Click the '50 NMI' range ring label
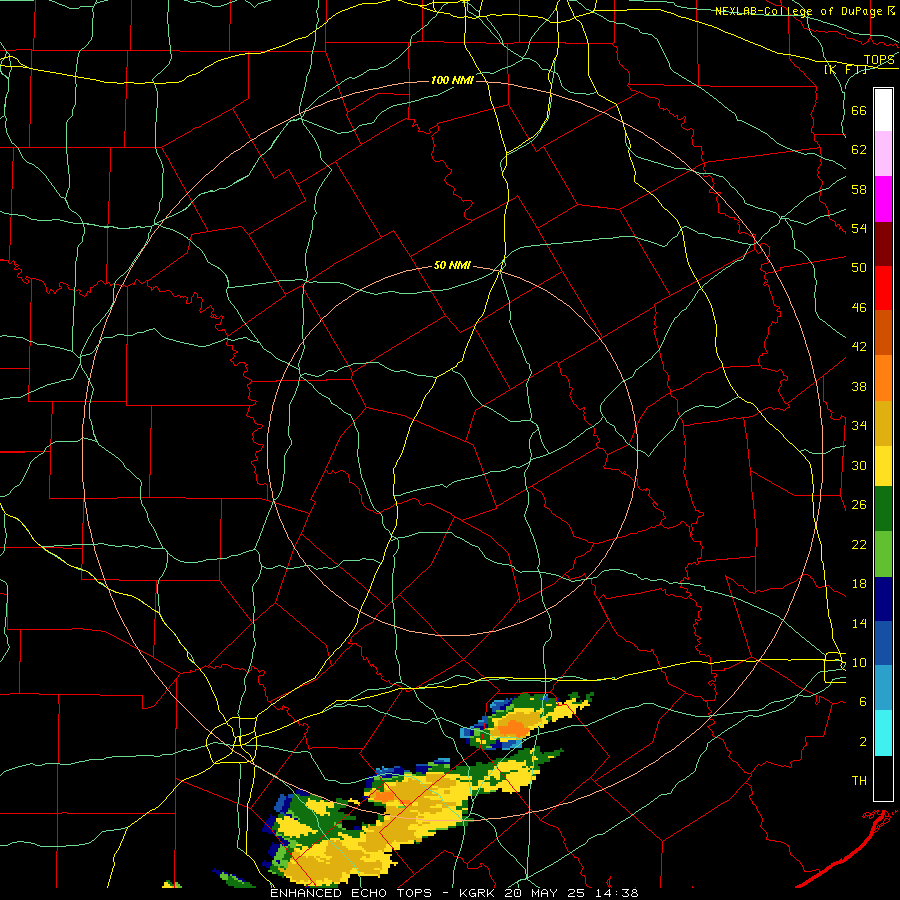This screenshot has width=900, height=900. click(452, 265)
